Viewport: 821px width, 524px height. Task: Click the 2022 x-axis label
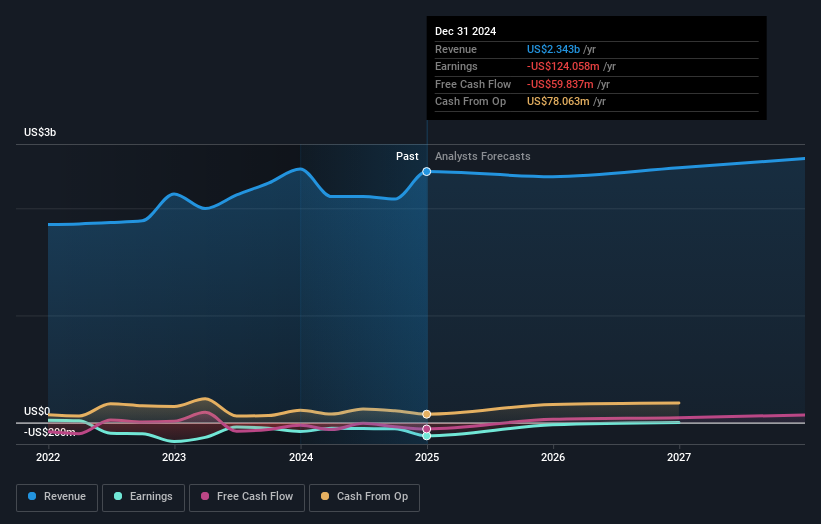coord(48,457)
